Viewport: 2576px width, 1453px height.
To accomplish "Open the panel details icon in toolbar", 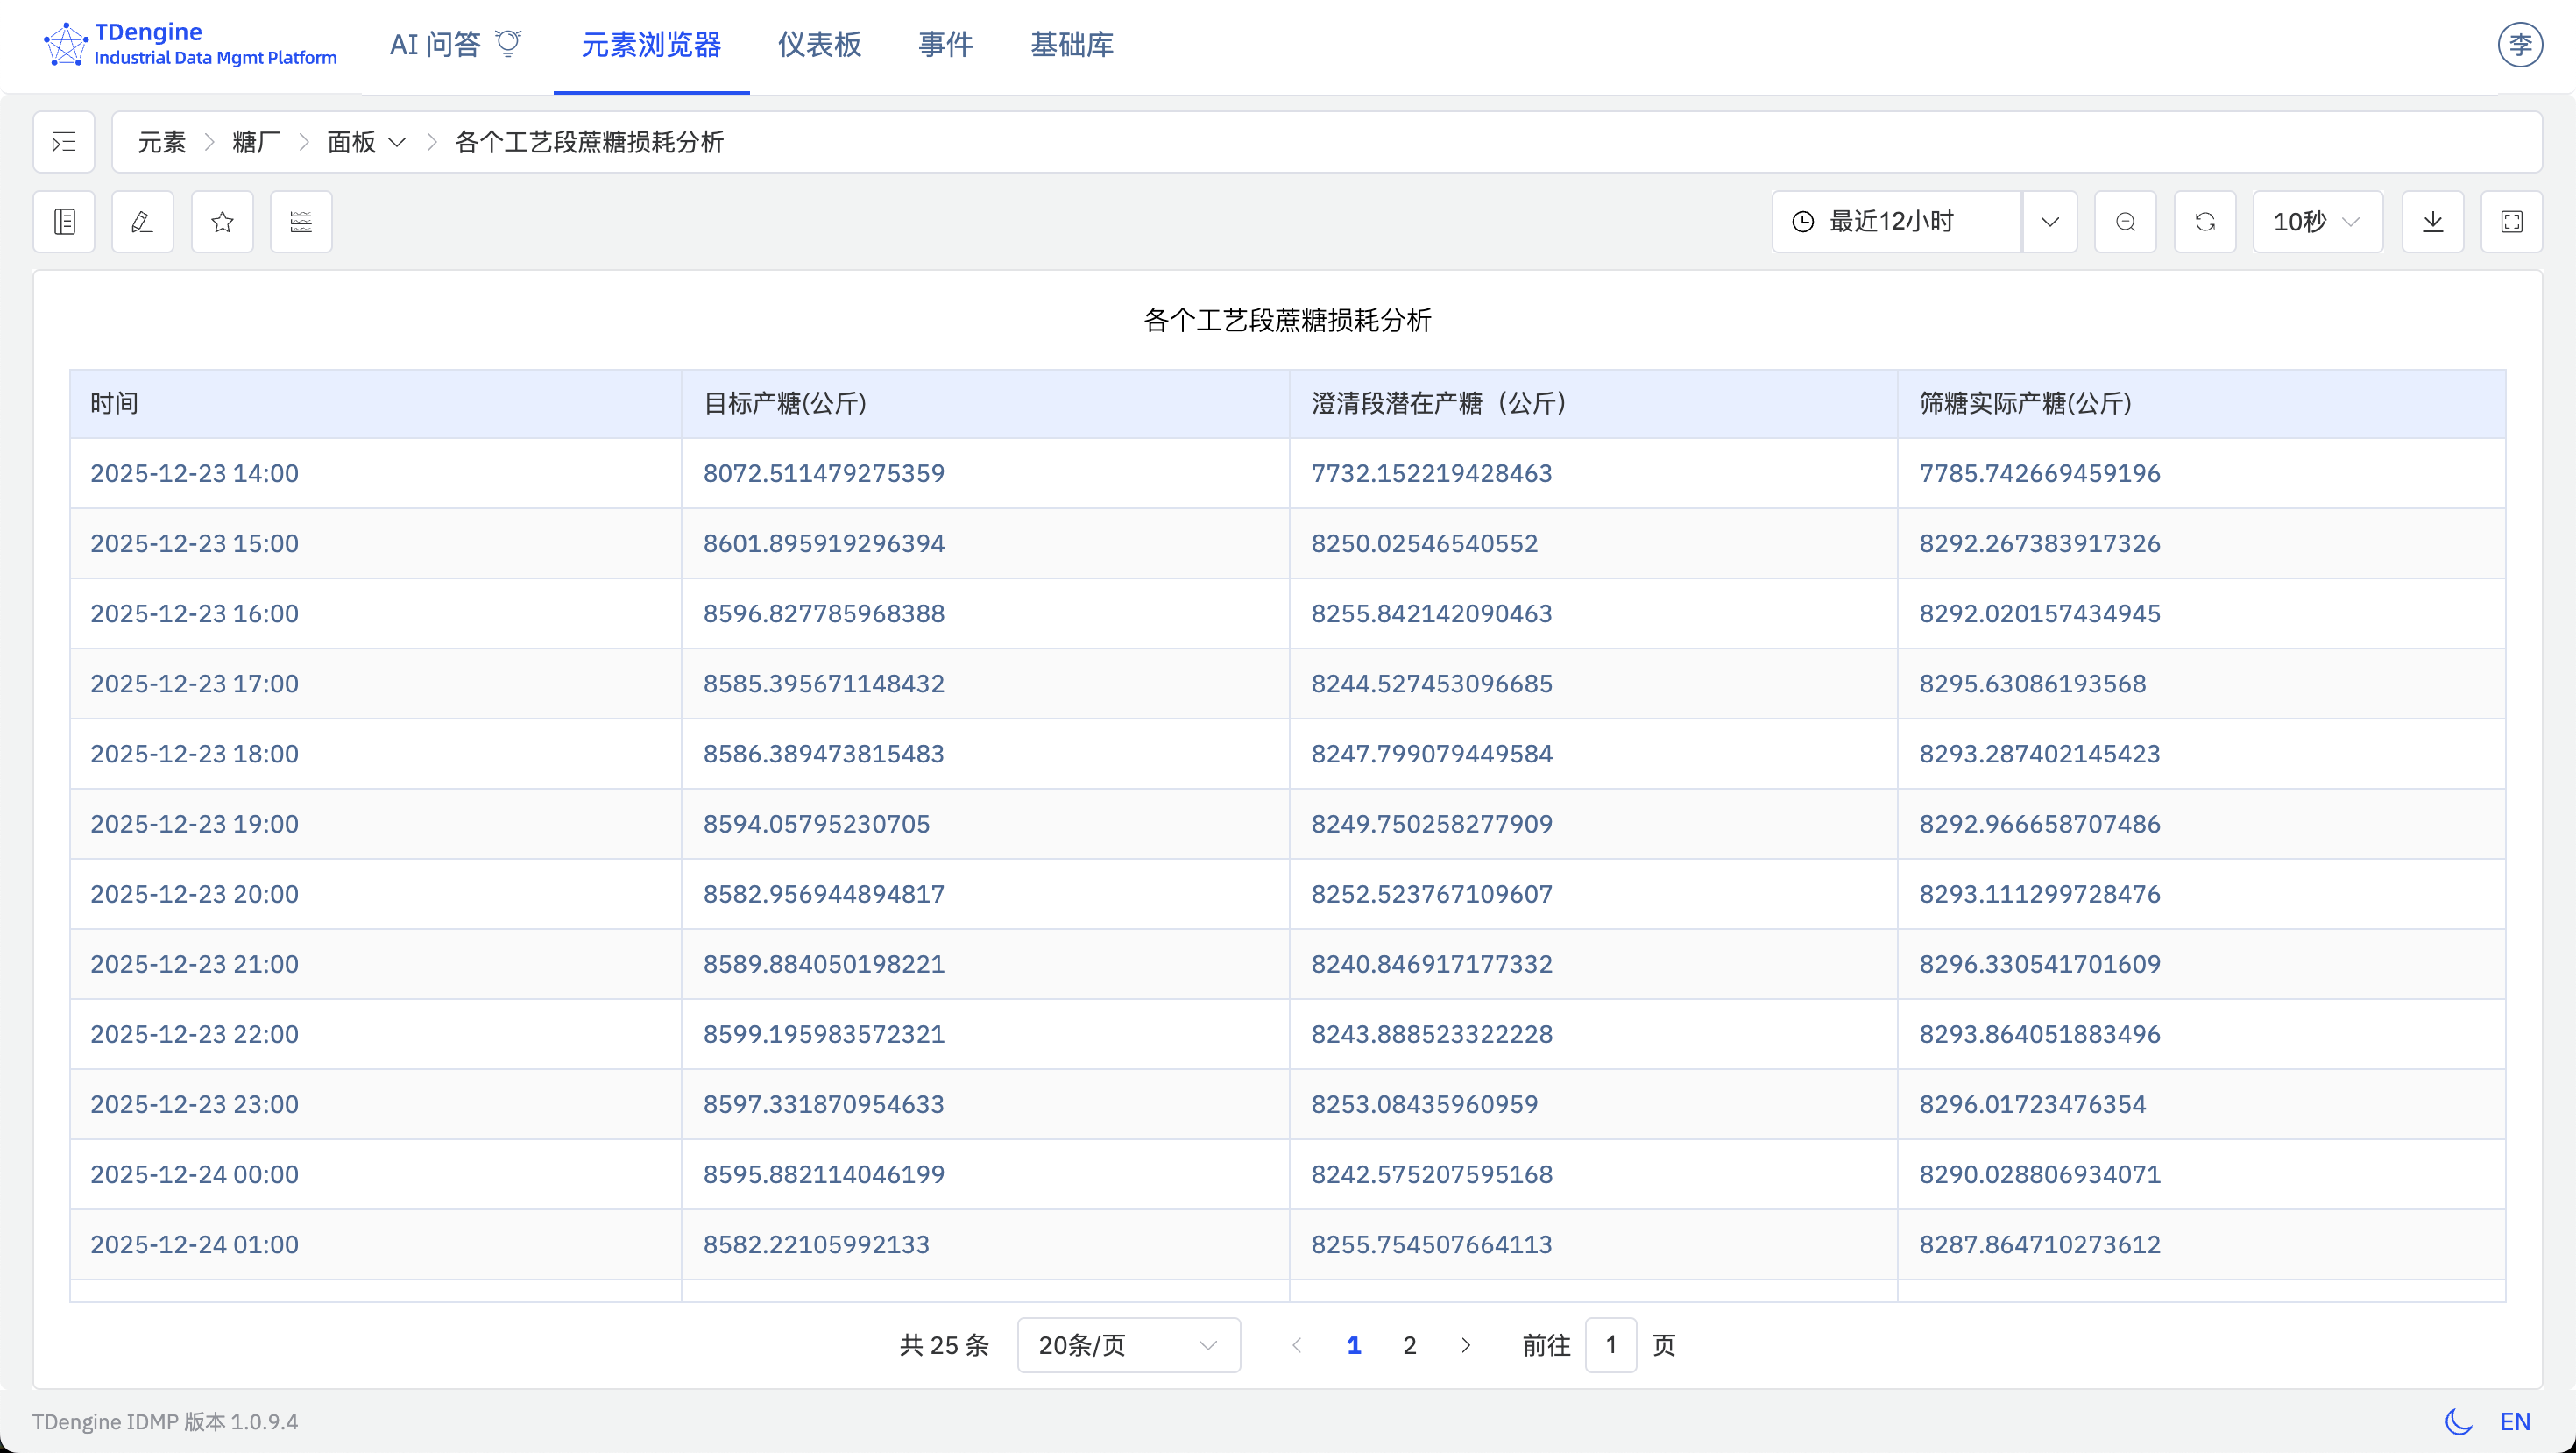I will (x=63, y=221).
